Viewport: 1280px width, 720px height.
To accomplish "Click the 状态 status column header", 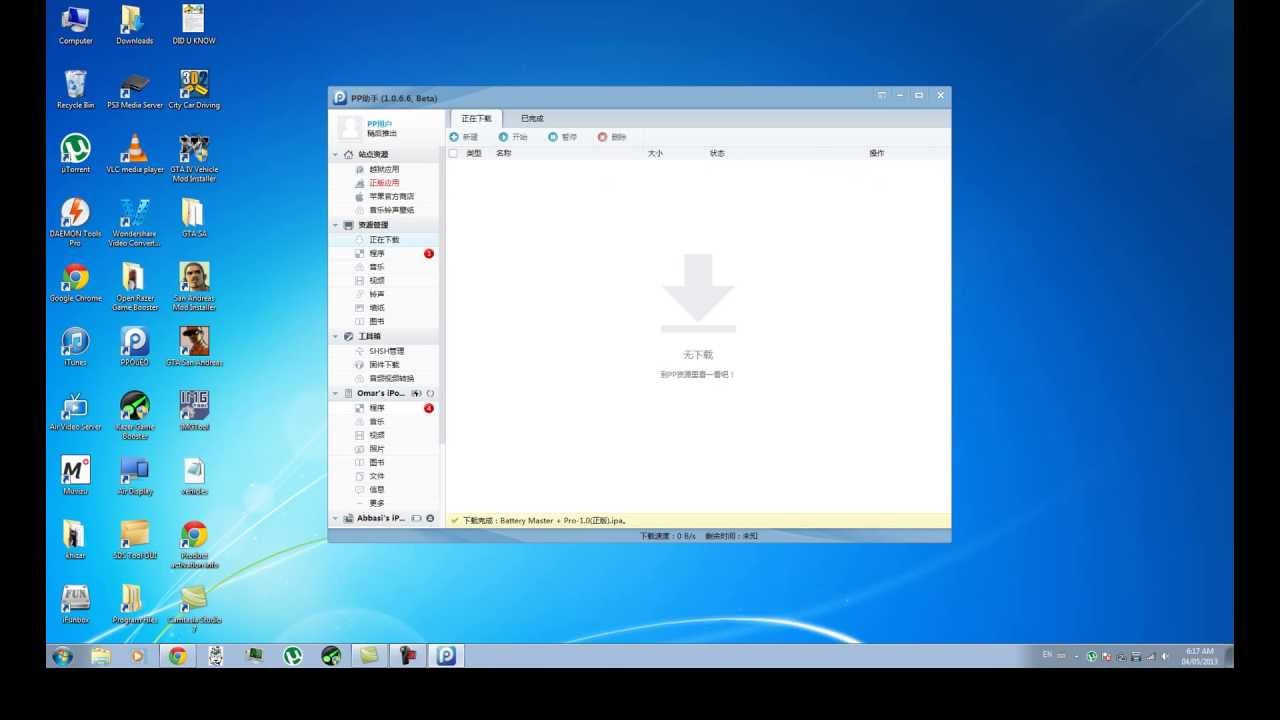I will click(717, 153).
